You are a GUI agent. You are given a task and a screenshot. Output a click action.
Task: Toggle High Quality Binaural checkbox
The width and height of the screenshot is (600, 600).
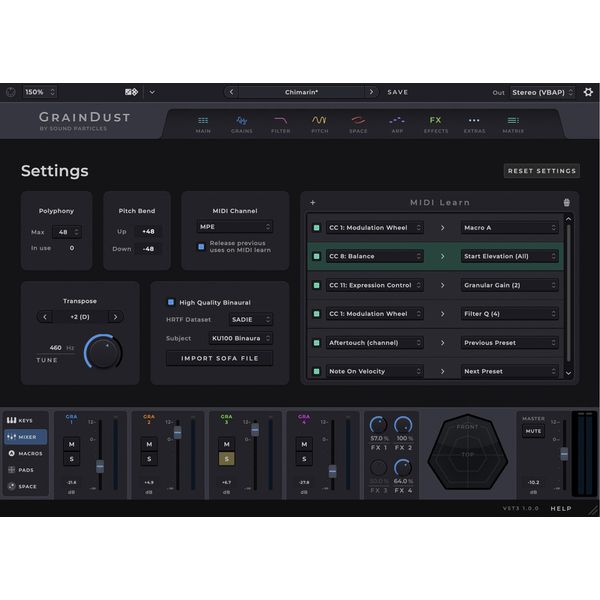(171, 302)
